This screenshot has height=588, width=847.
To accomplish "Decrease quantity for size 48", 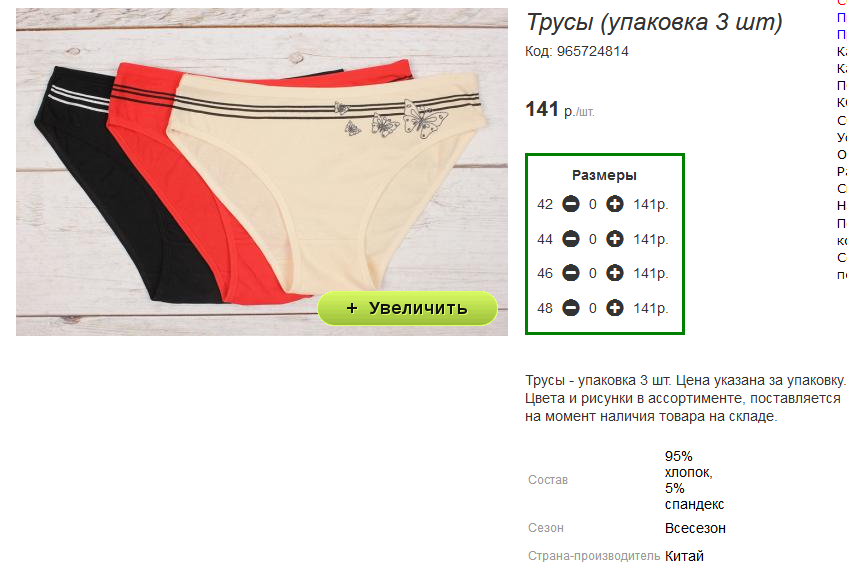I will [x=570, y=308].
